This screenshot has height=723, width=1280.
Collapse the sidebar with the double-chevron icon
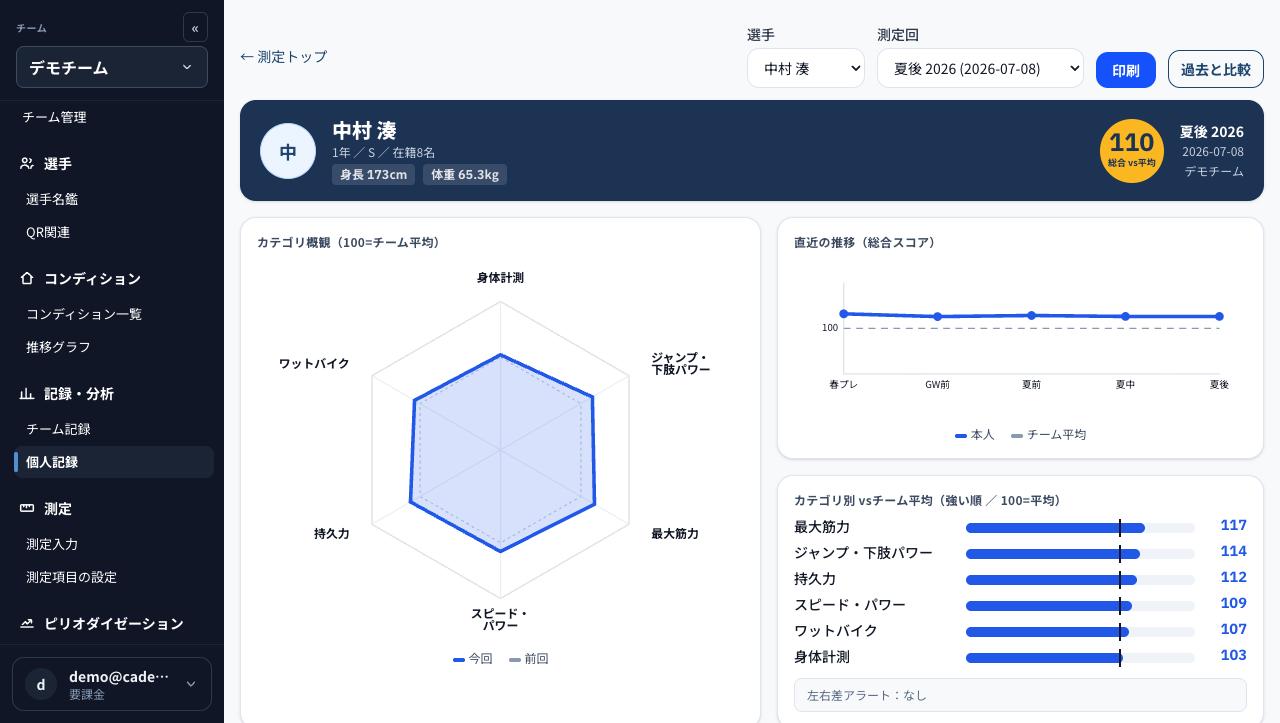195,28
